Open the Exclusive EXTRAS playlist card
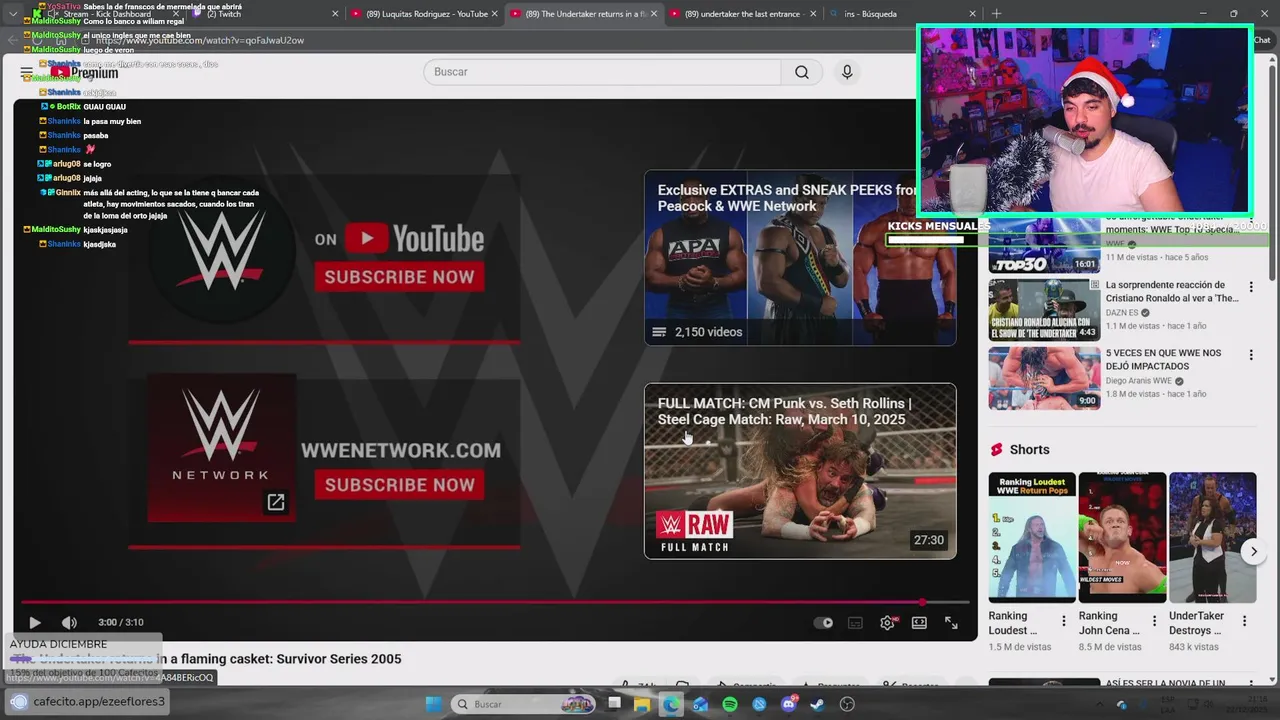 [x=800, y=258]
